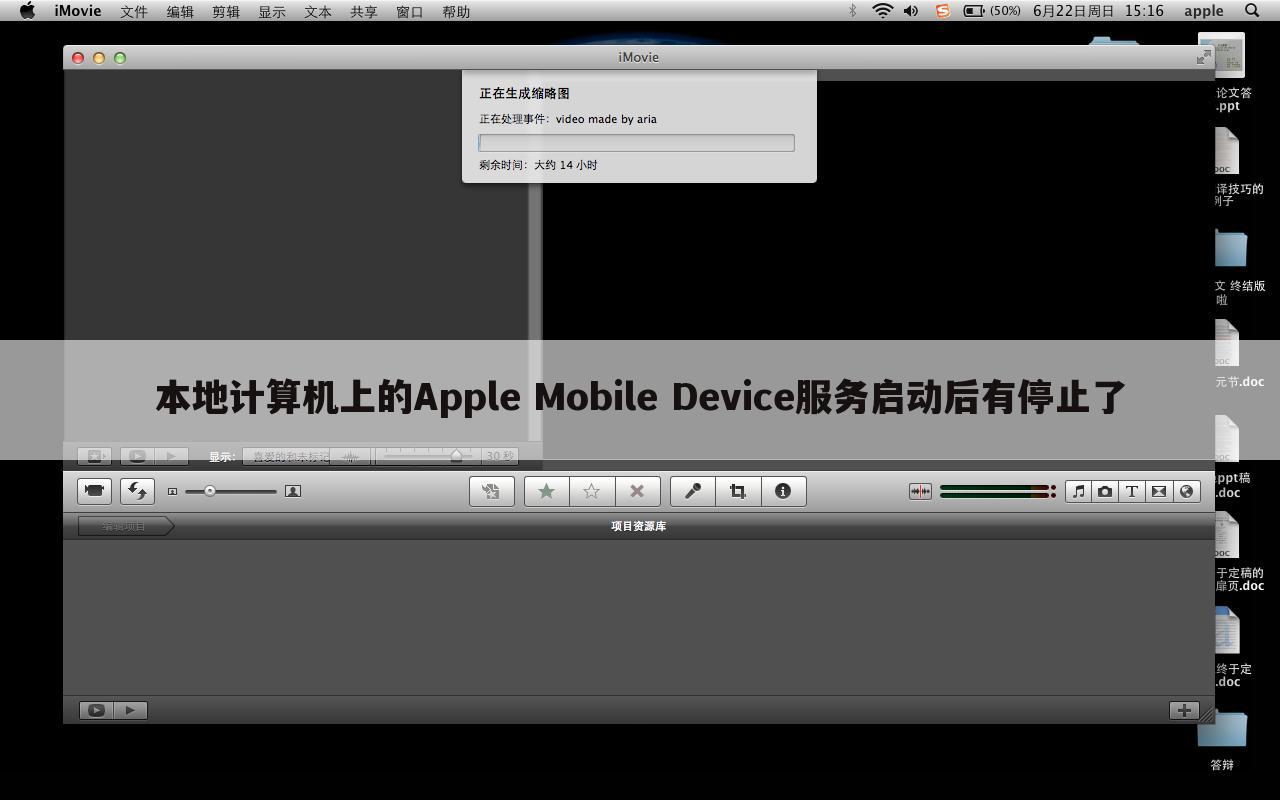This screenshot has height=800, width=1280.
Task: Open the voiceover microphone tool
Action: (x=693, y=491)
